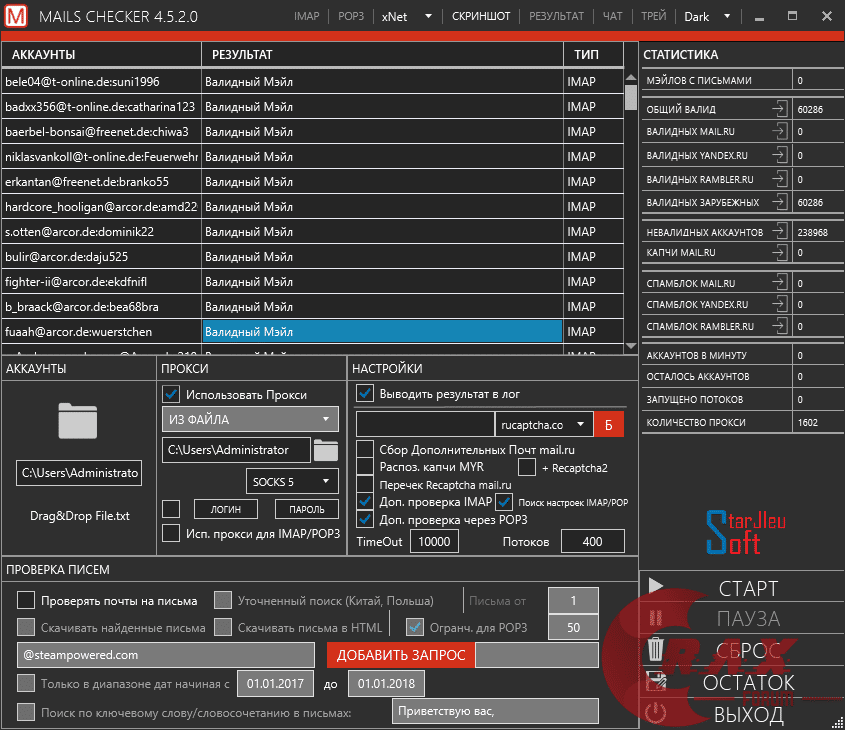Click the red Б balance button
Image resolution: width=845 pixels, height=730 pixels.
point(609,424)
